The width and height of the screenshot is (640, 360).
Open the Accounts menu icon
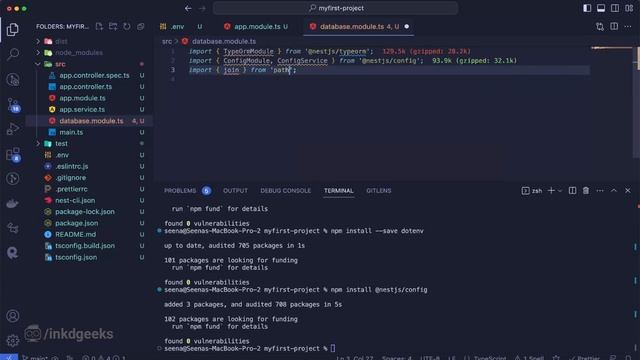tap(13, 316)
